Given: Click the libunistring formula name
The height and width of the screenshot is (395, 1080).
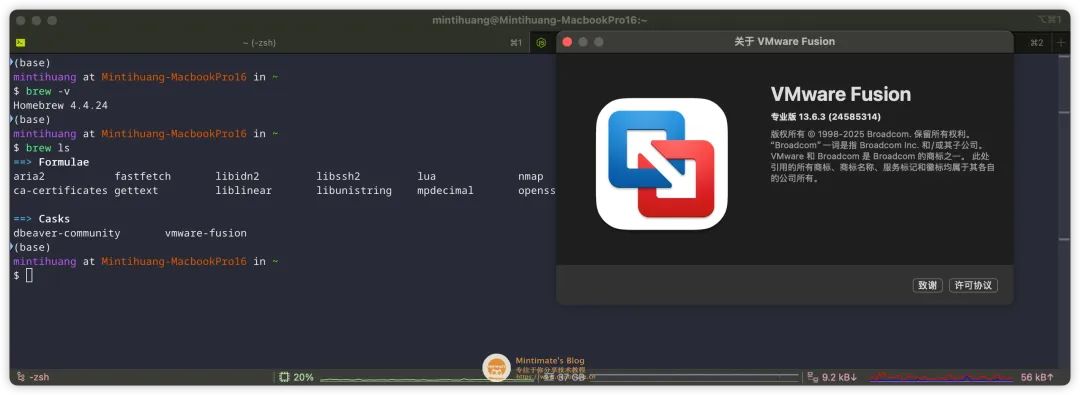Looking at the screenshot, I should pyautogui.click(x=354, y=190).
